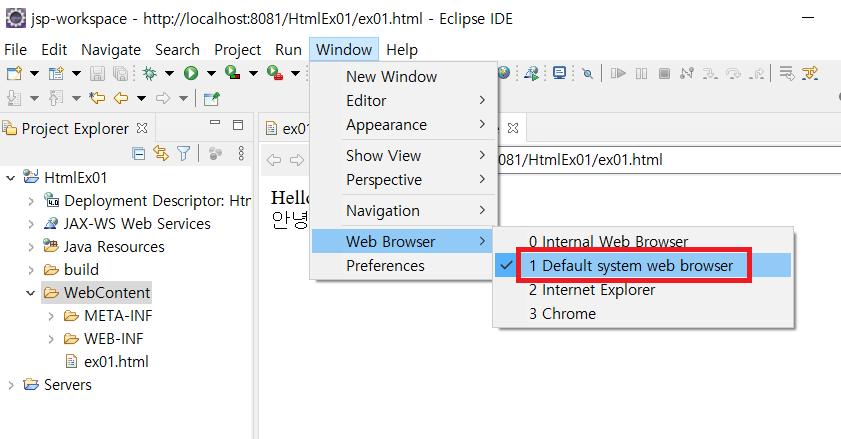Click the Disconnect debug icon
Viewport: 841px width, 439px height.
click(x=687, y=73)
